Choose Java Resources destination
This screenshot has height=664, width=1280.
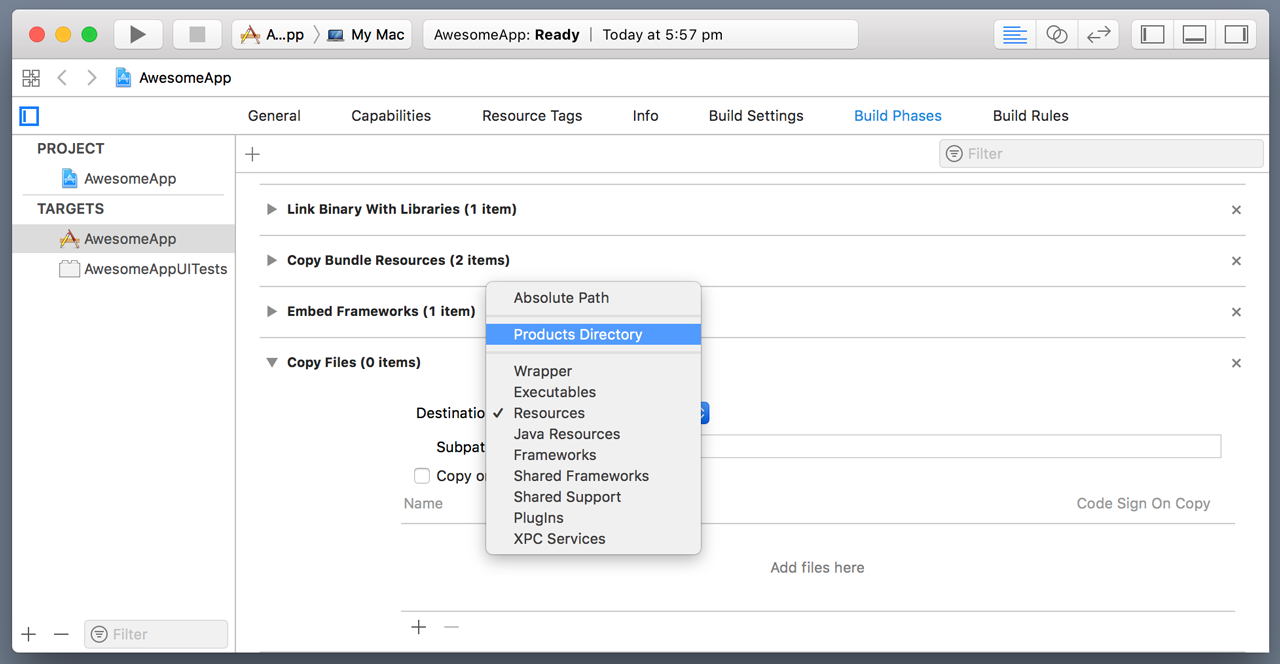point(593,434)
